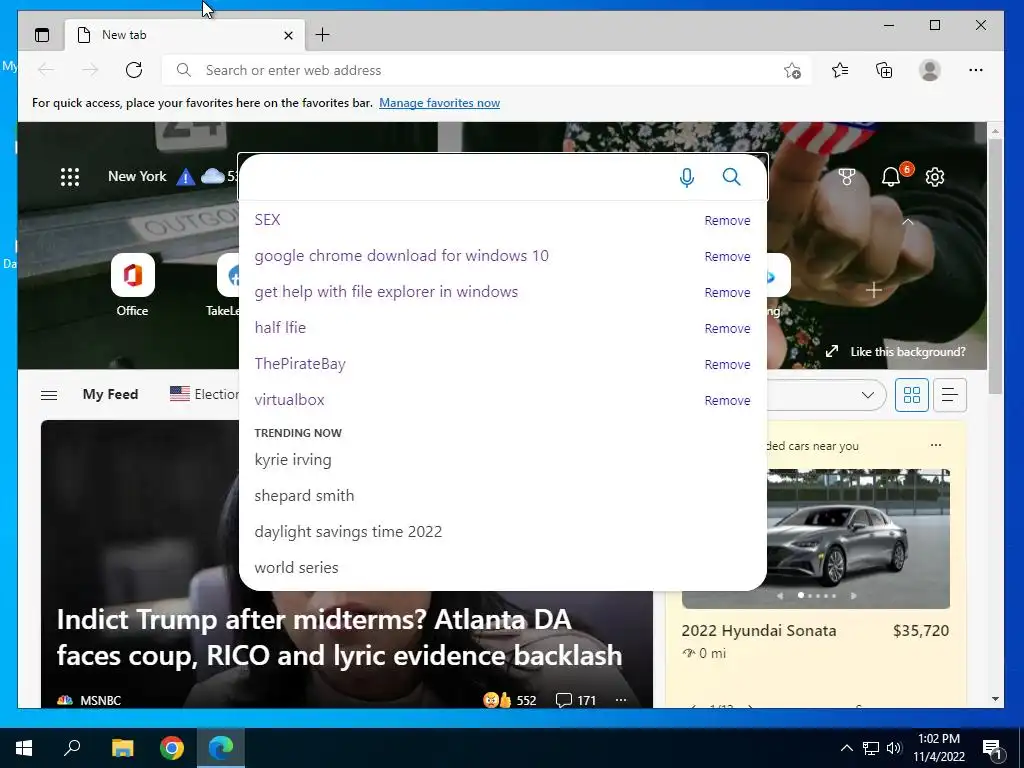Switch to Election feed tab
Screen dimensions: 1024x768
[x=204, y=394]
